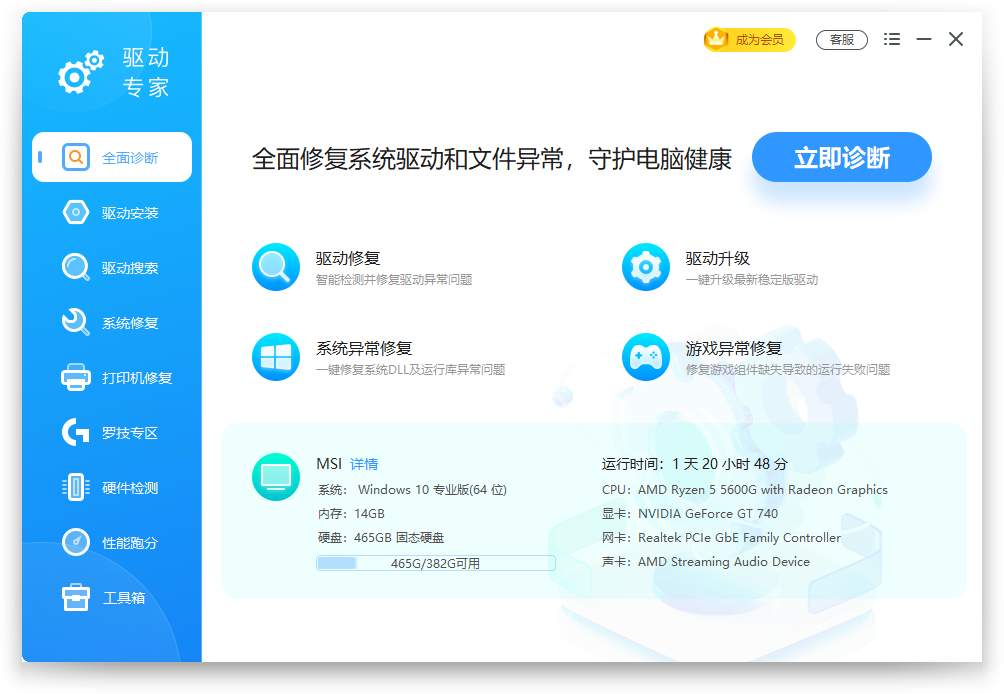The height and width of the screenshot is (694, 1004).
Task: Open the 驱动修复 title text
Action: coord(348,258)
